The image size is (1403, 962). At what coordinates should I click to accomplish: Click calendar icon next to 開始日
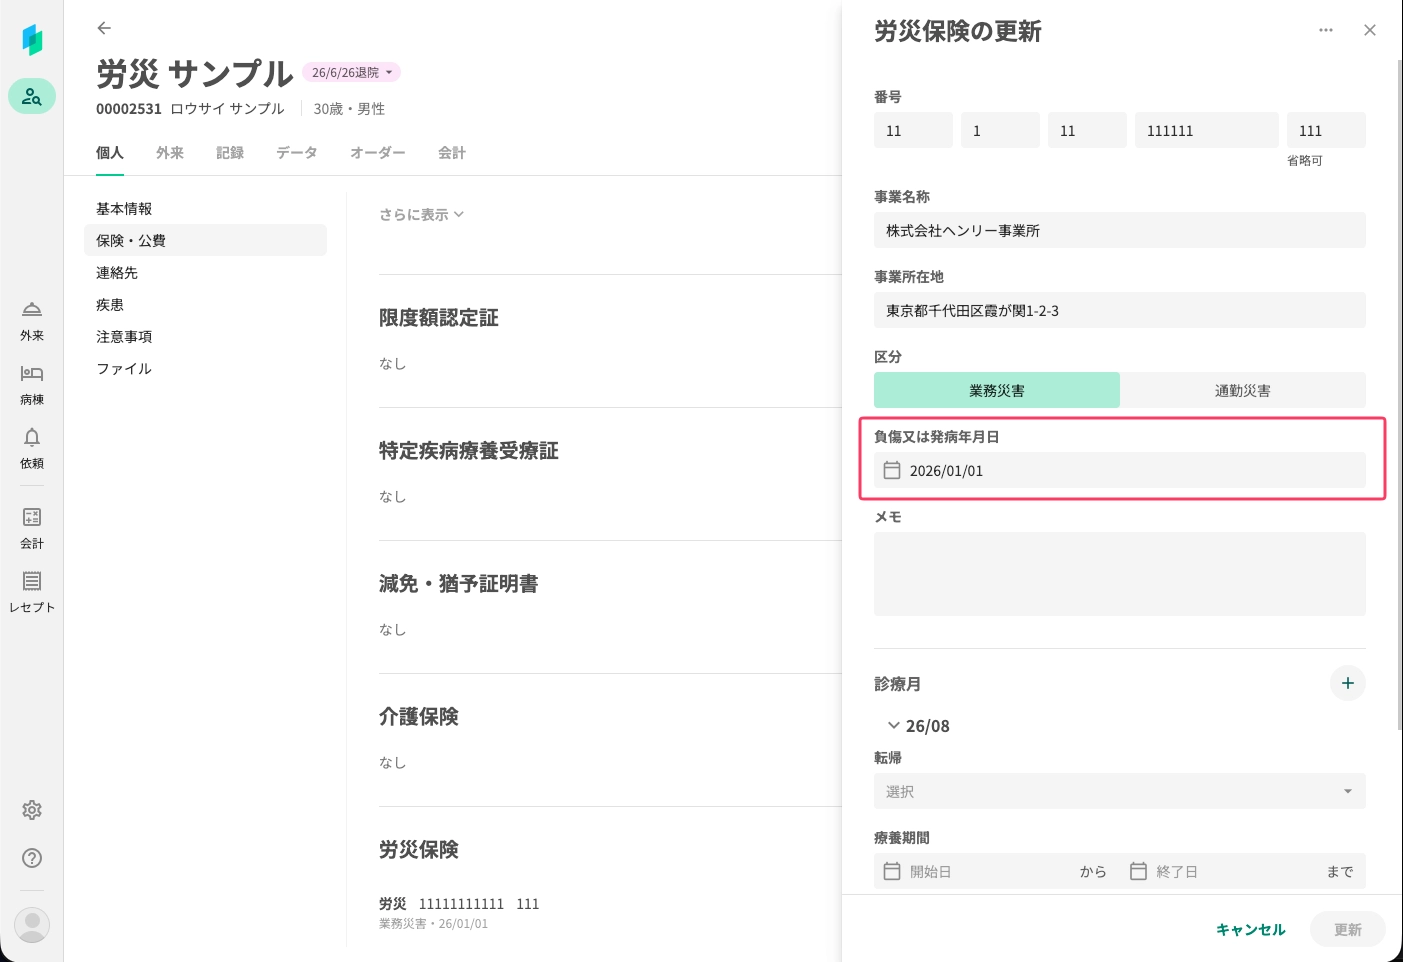click(x=892, y=871)
